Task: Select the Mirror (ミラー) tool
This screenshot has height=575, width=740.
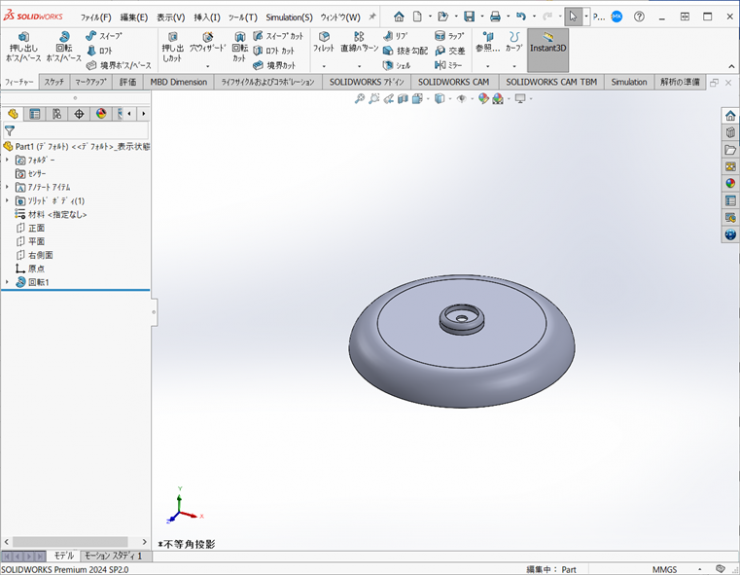Action: [x=449, y=65]
